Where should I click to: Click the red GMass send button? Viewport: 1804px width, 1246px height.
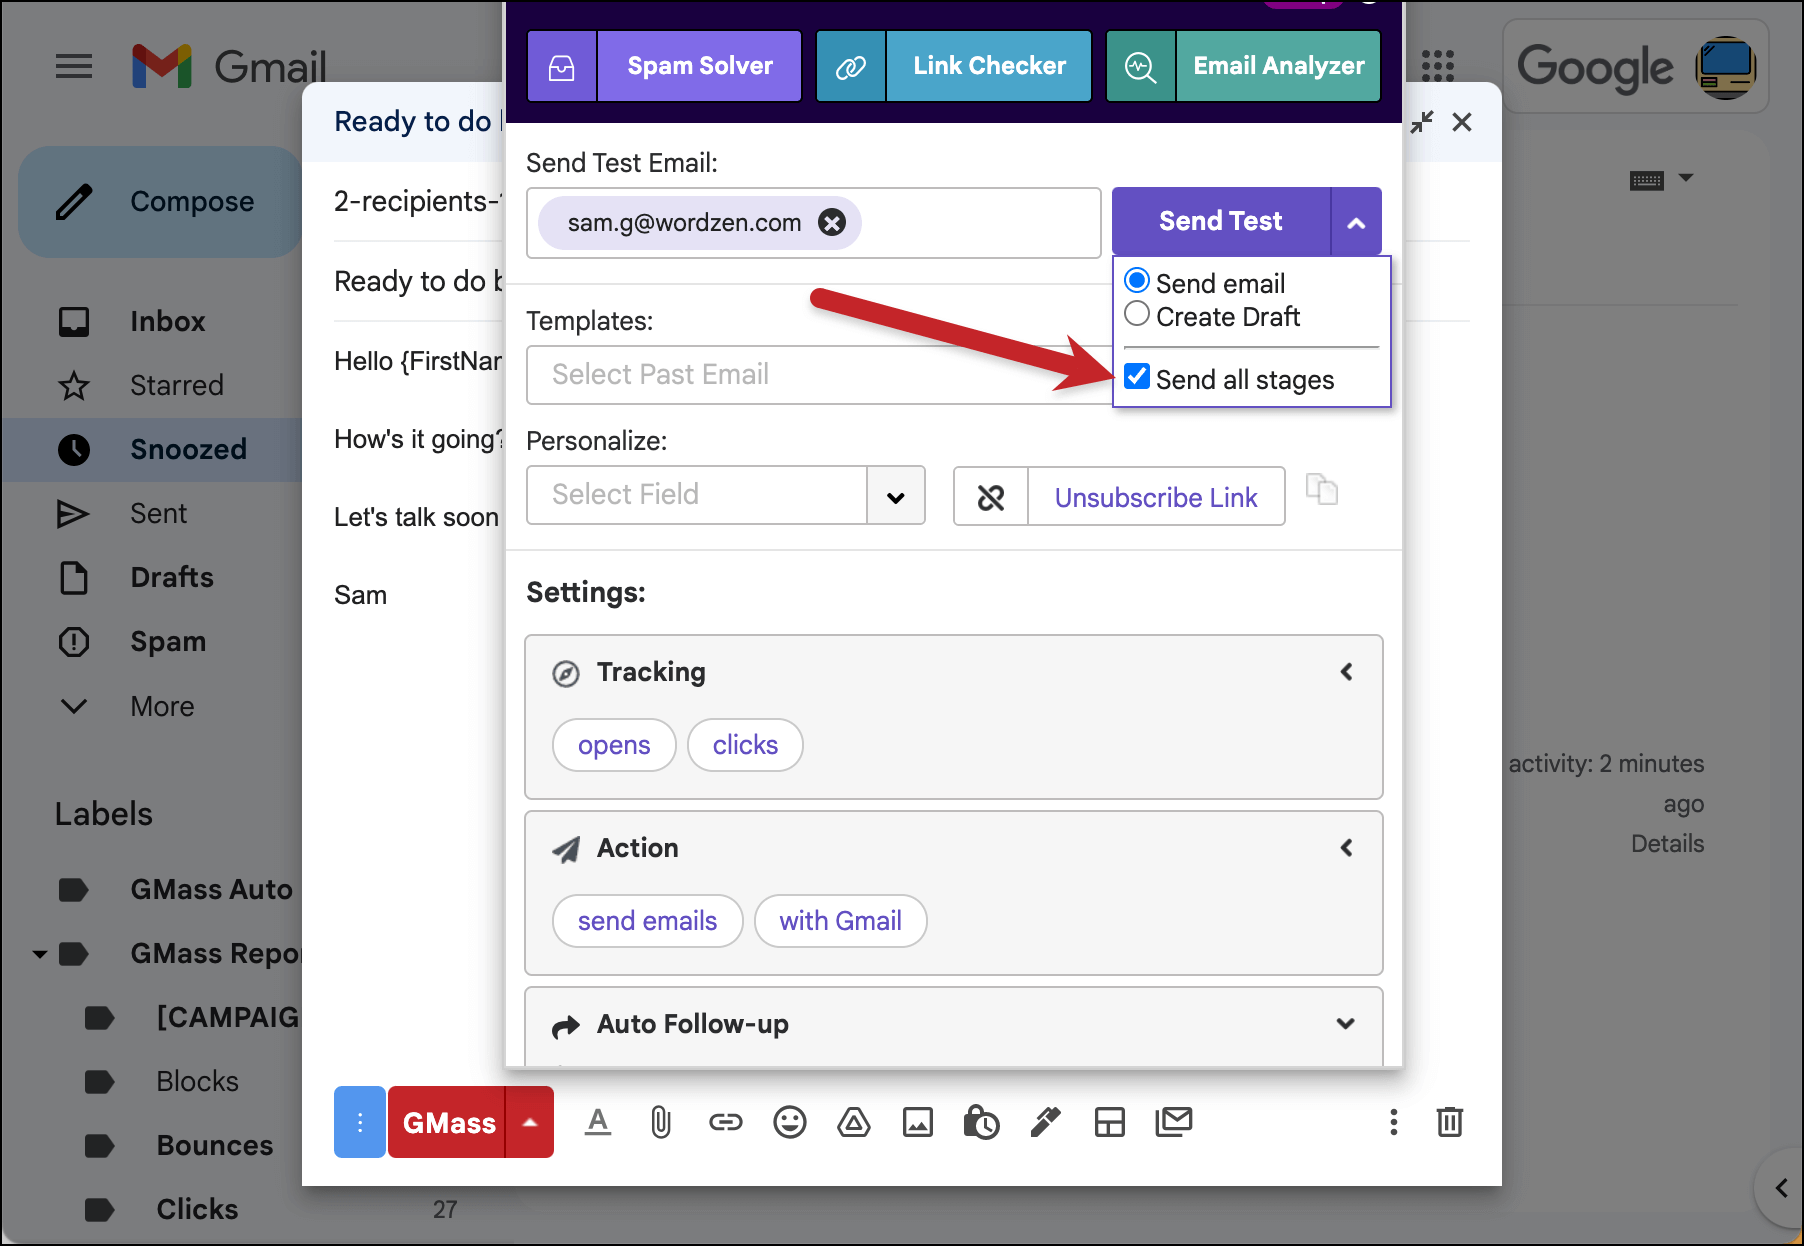448,1122
